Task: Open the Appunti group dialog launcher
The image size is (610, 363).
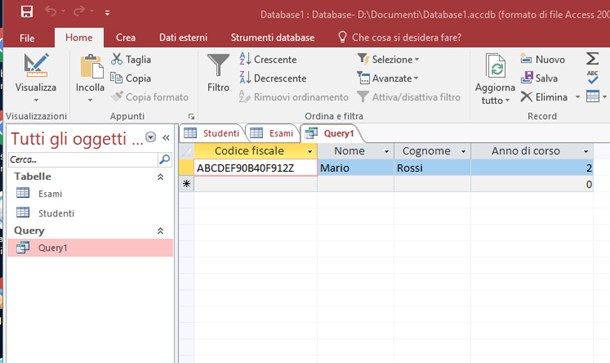Action: (x=191, y=116)
